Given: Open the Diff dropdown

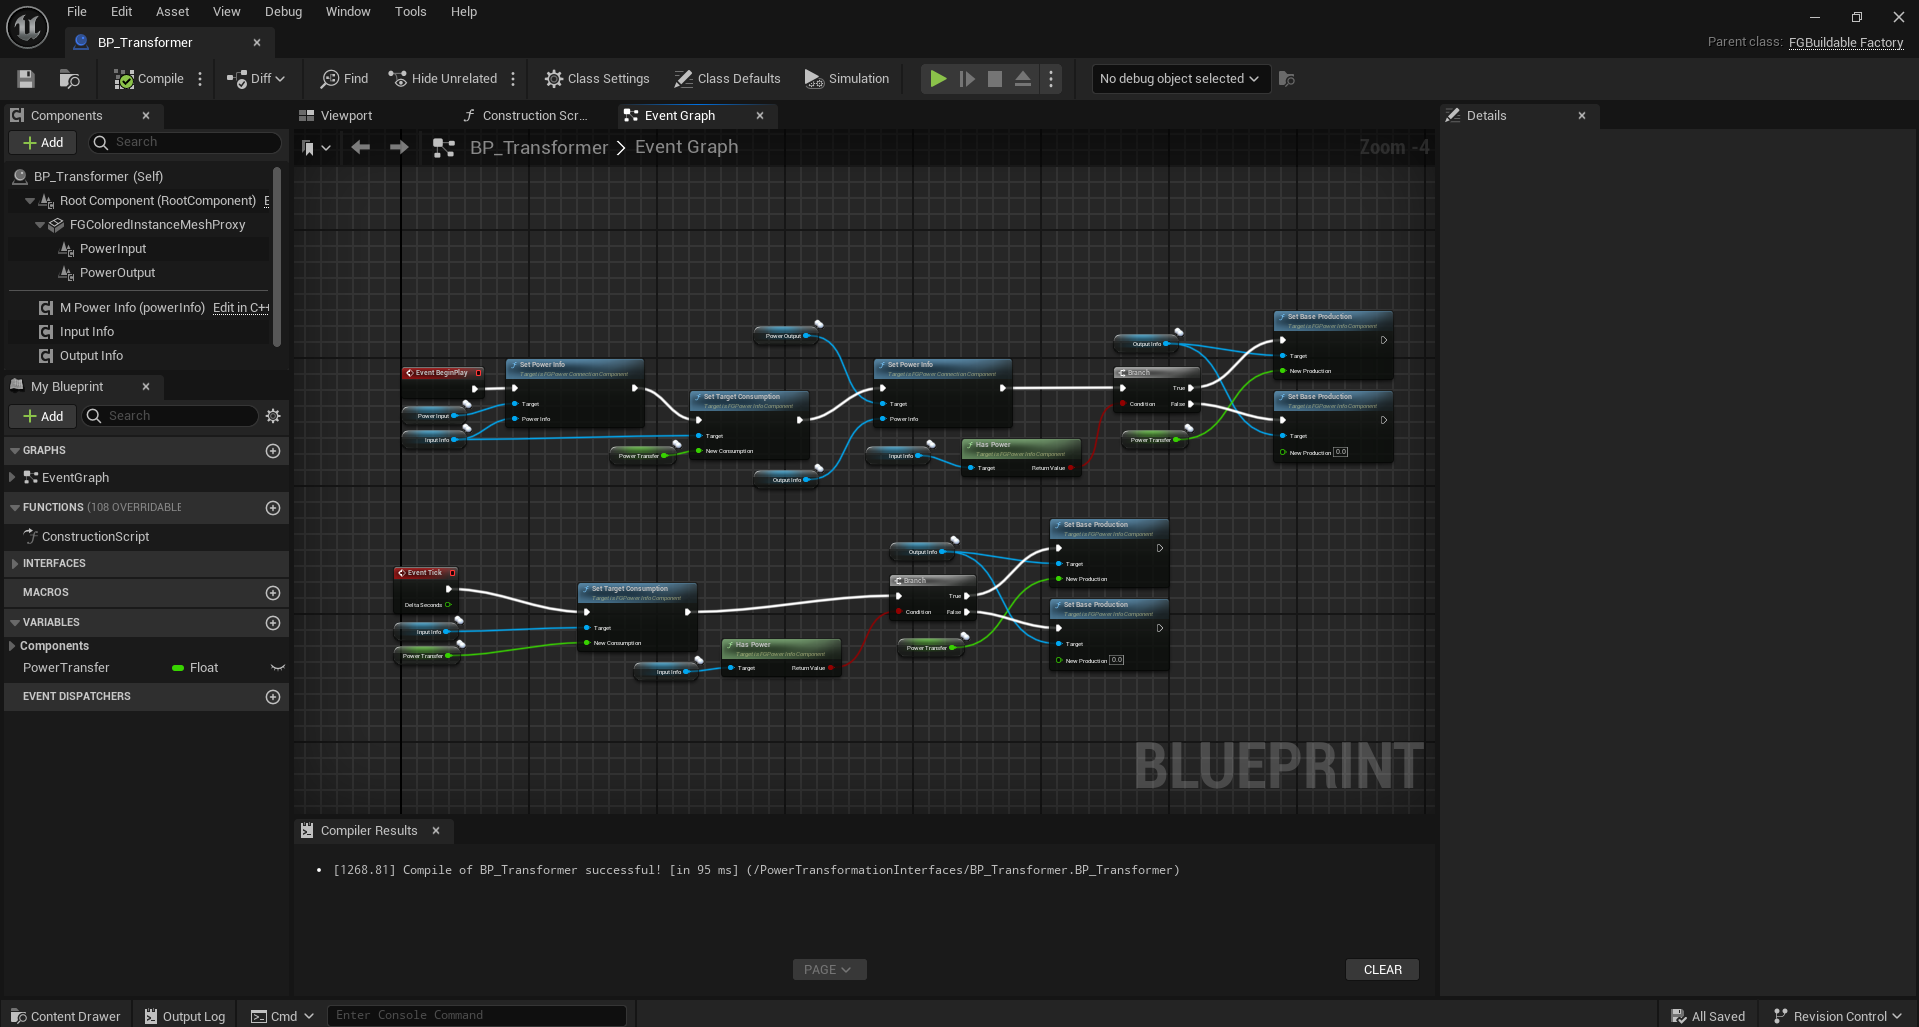Looking at the screenshot, I should coord(256,79).
